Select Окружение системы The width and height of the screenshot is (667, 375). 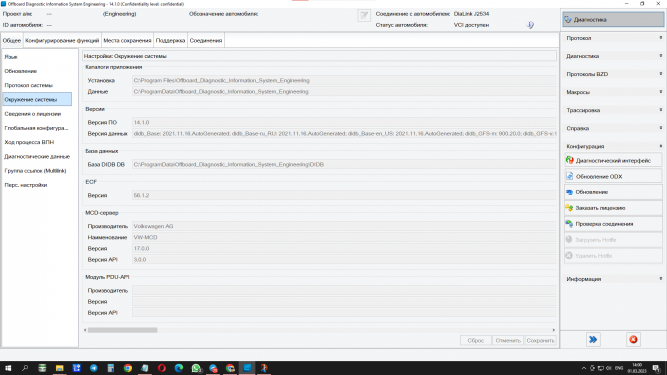37,99
